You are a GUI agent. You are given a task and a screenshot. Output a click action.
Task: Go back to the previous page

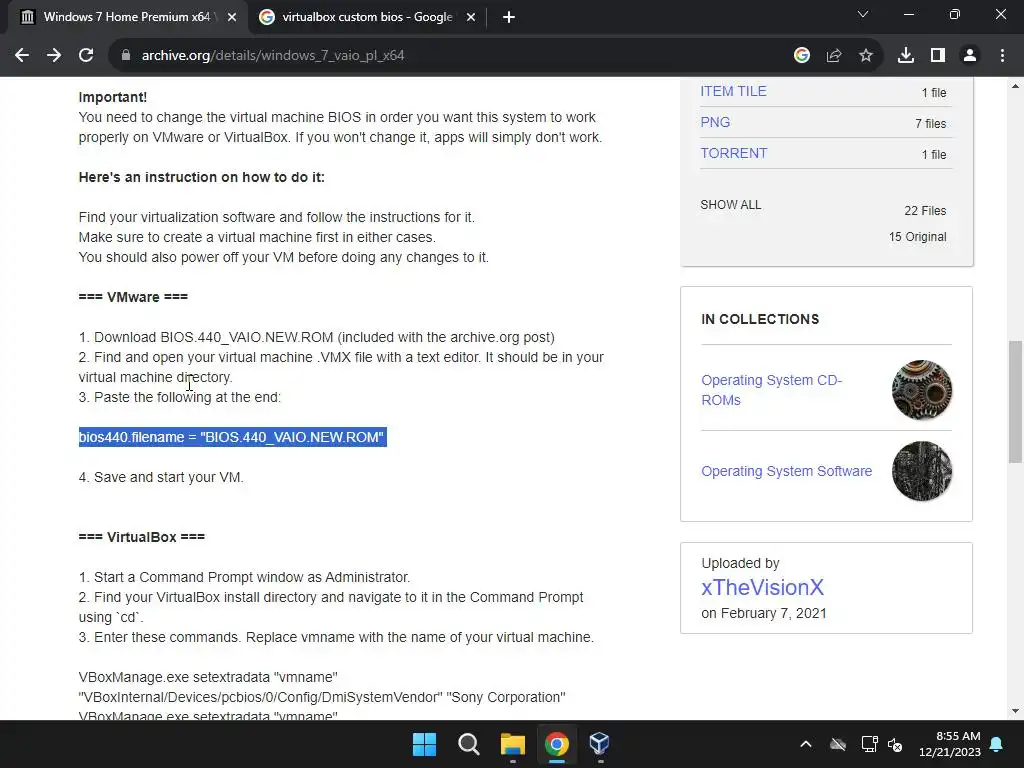pos(22,56)
